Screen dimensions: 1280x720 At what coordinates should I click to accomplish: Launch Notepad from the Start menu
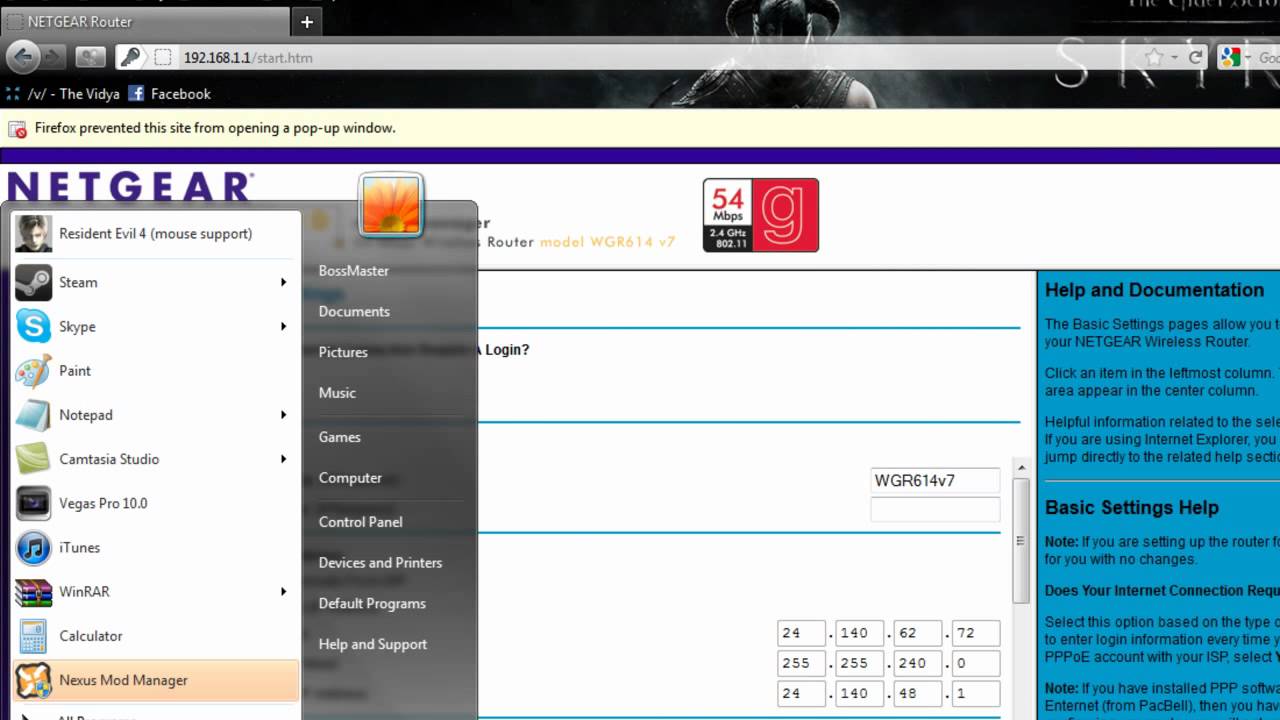[155, 415]
